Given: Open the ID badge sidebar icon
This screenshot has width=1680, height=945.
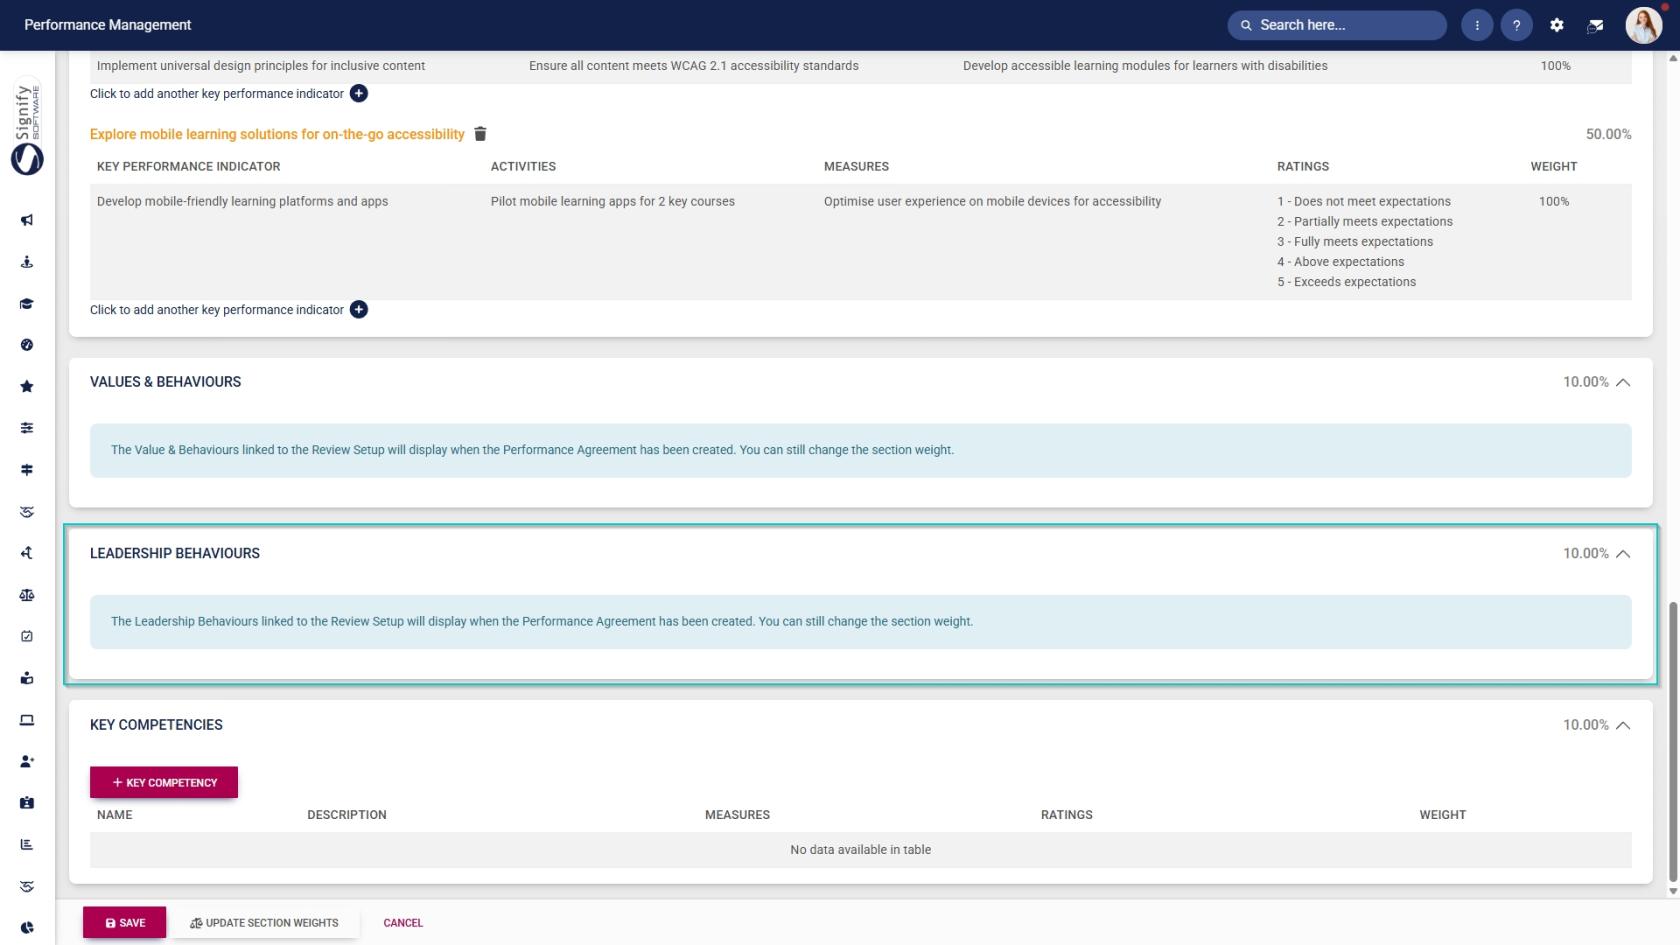Looking at the screenshot, I should (27, 803).
